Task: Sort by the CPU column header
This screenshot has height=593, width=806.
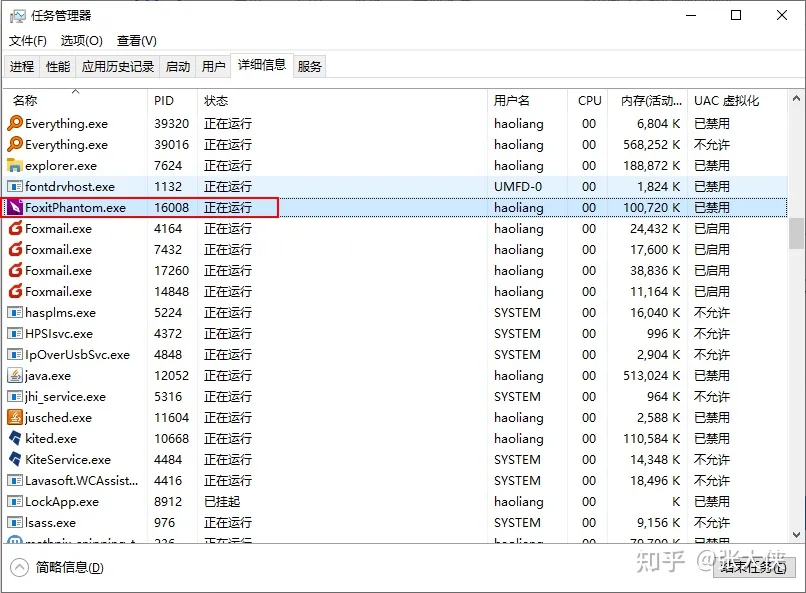Action: point(587,100)
